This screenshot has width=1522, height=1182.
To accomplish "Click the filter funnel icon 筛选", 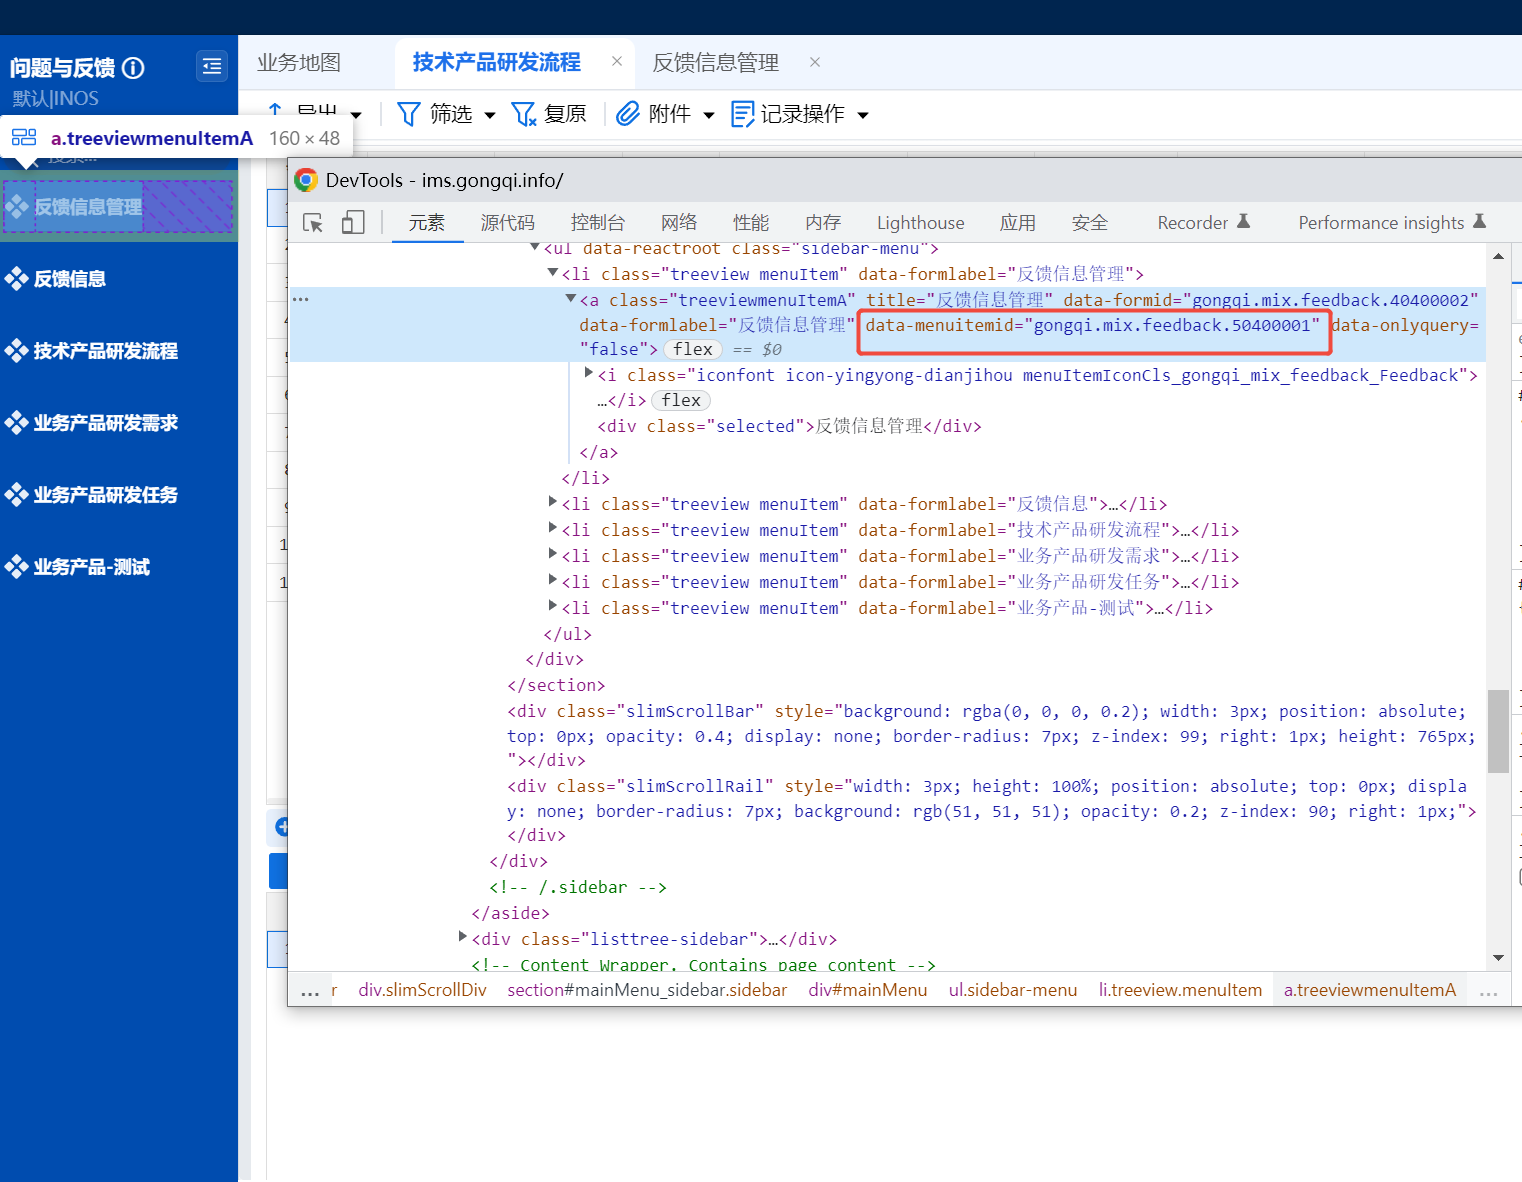I will [x=408, y=114].
